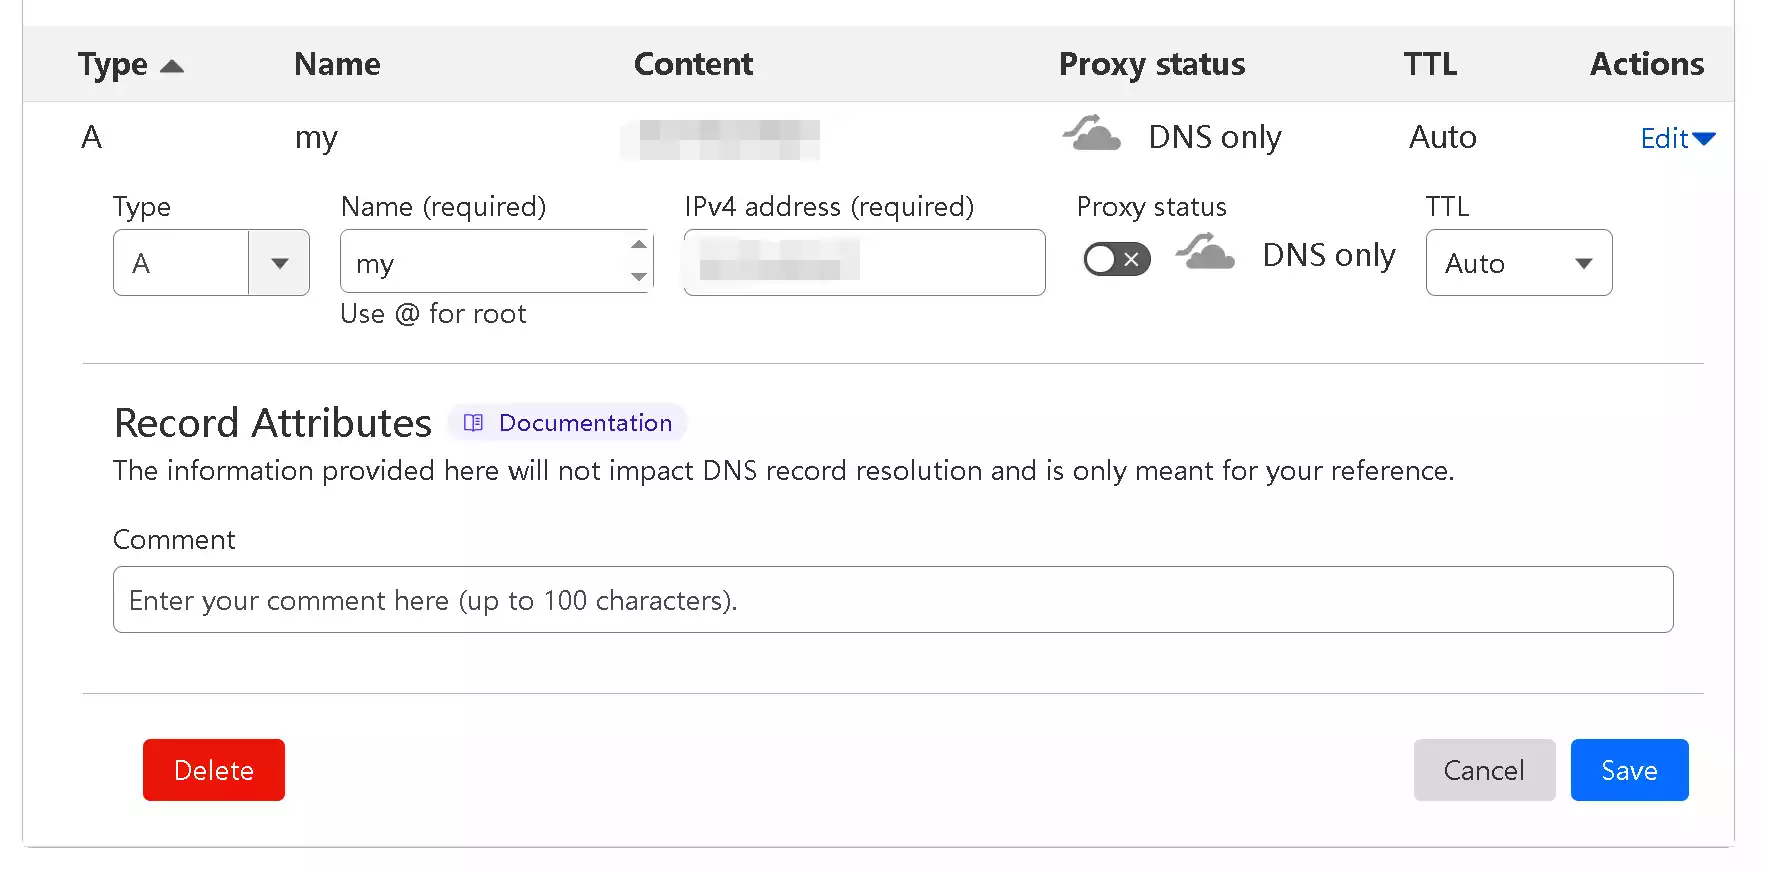The width and height of the screenshot is (1765, 871).
Task: Toggle the Proxy status switch on
Action: (x=1116, y=260)
